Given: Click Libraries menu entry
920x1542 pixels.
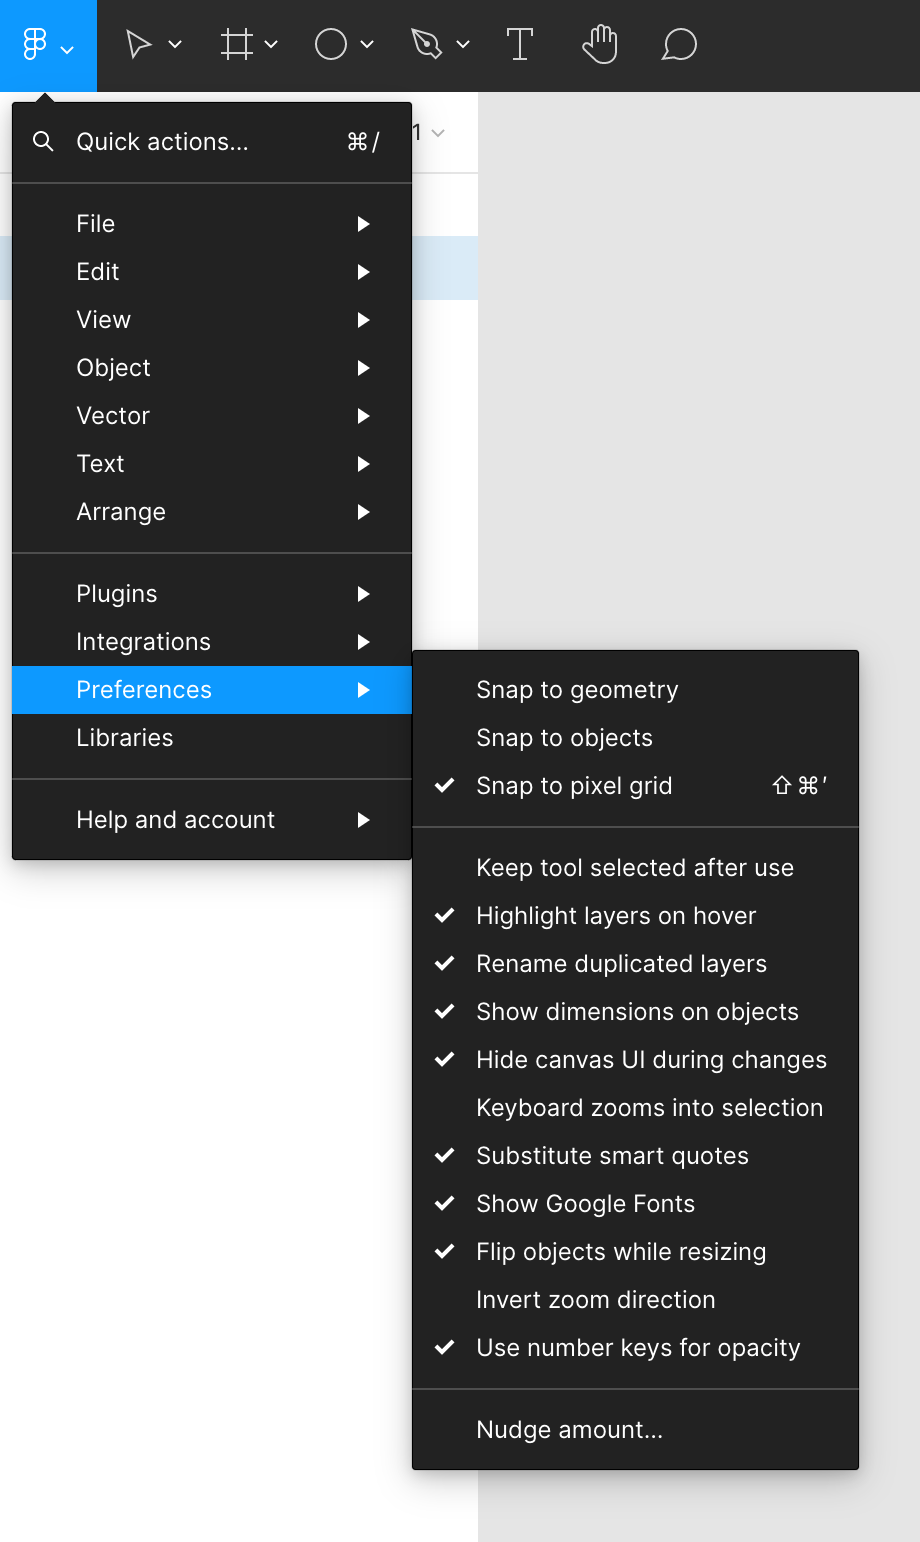Looking at the screenshot, I should 125,738.
